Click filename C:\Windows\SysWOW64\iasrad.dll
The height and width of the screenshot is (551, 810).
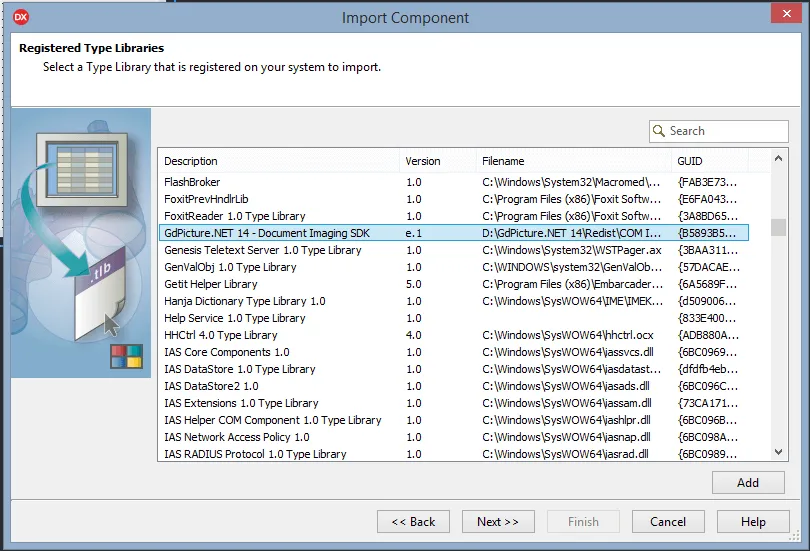click(565, 454)
